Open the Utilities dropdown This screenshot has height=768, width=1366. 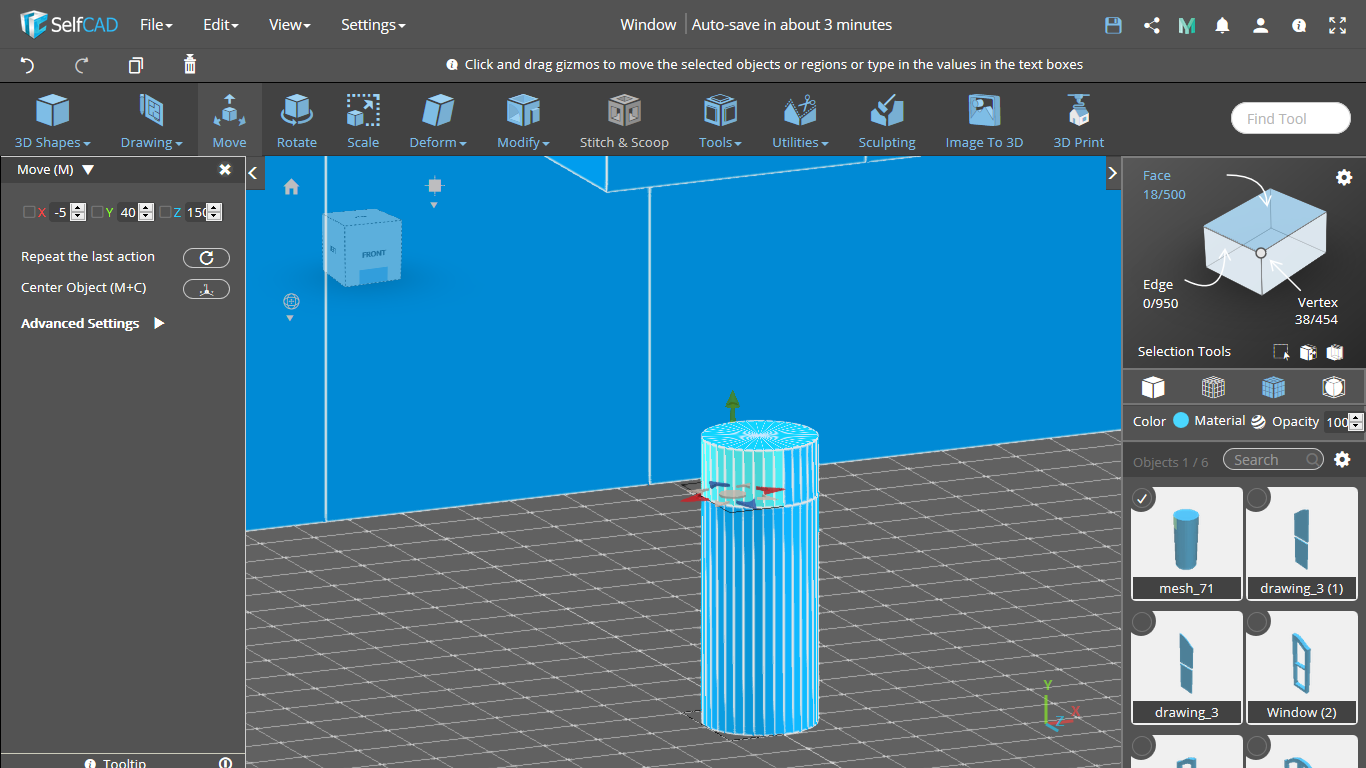click(800, 120)
